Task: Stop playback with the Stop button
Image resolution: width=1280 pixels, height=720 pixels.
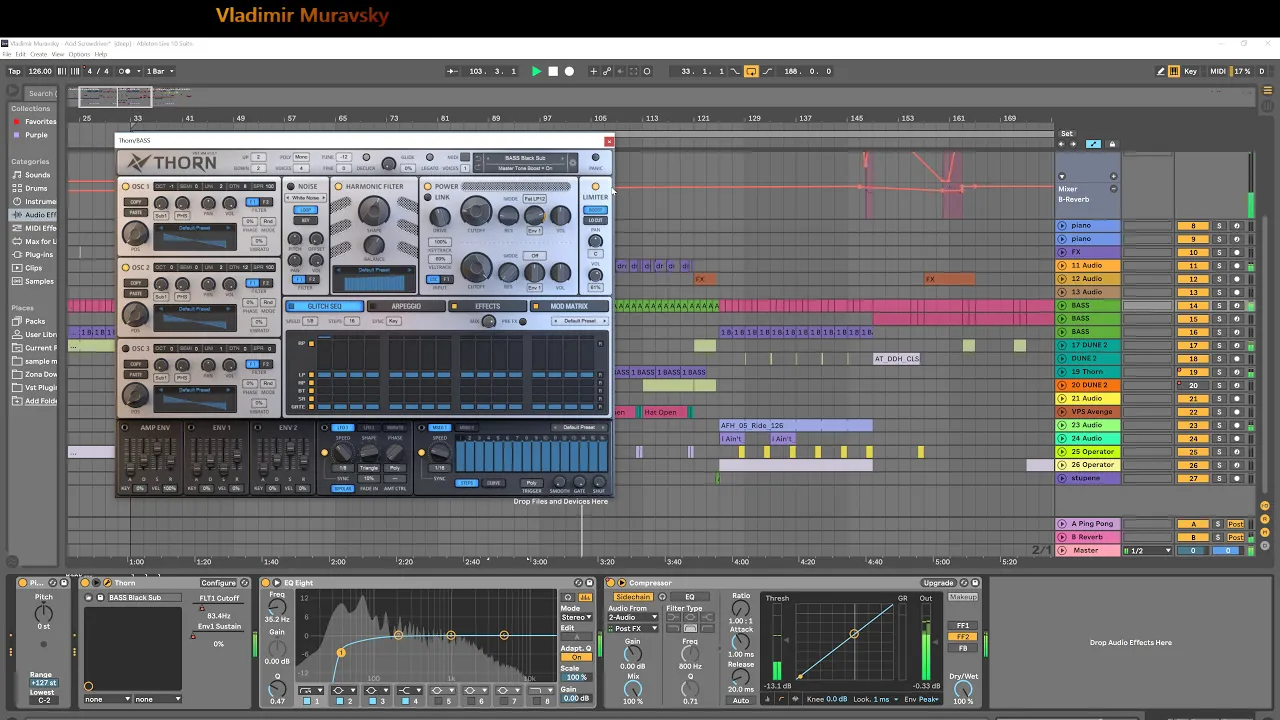Action: (x=553, y=71)
